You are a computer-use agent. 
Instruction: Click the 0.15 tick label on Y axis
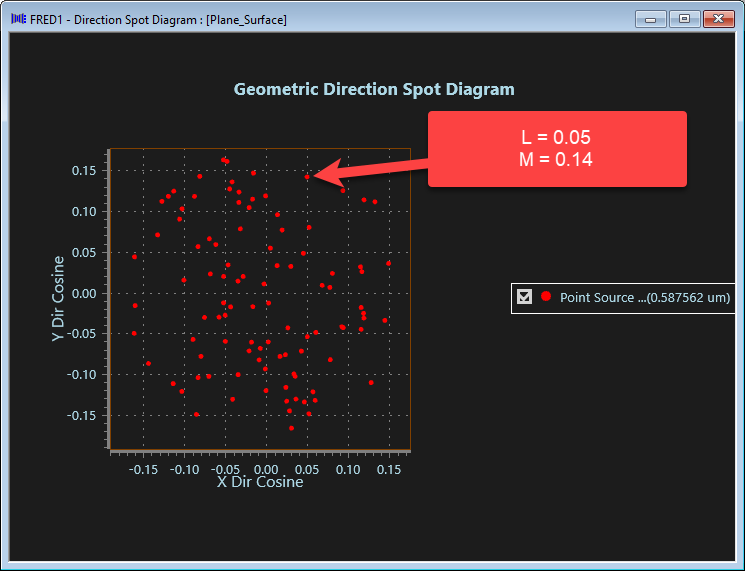(x=83, y=171)
